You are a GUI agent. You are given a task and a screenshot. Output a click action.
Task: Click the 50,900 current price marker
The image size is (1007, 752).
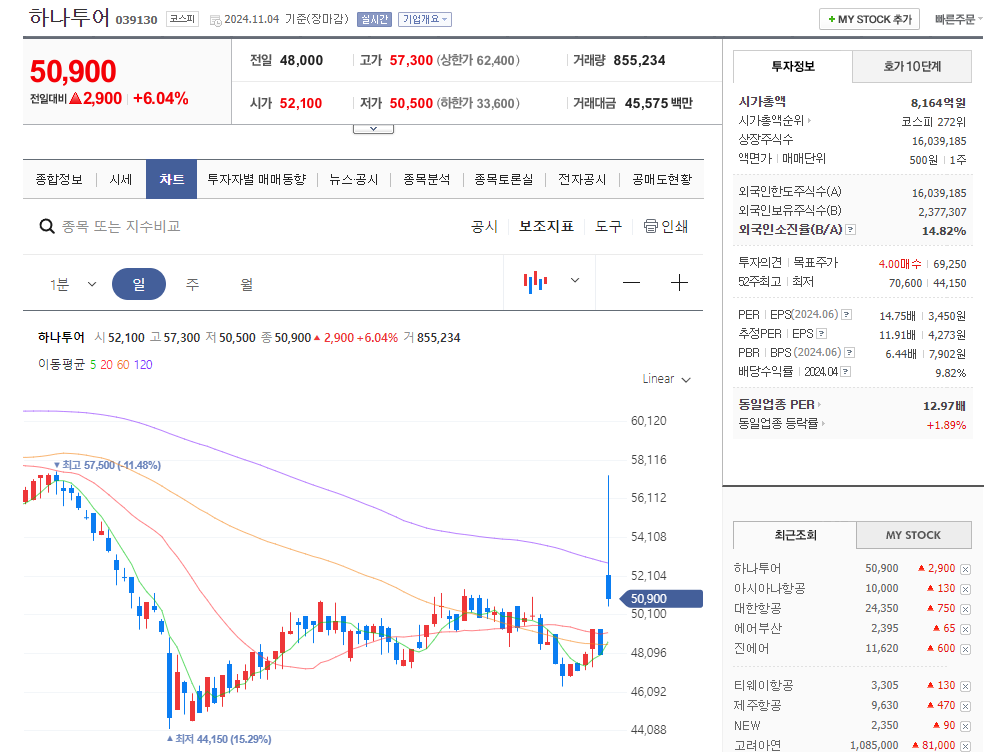tap(661, 599)
